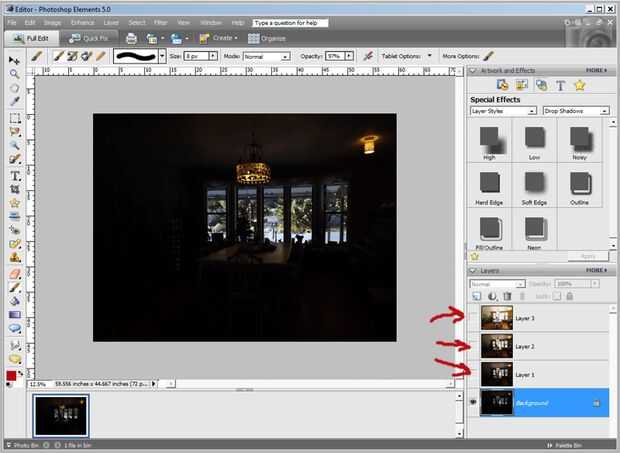This screenshot has height=453, width=620.
Task: Select the Custom Shape tool
Action: point(15,328)
